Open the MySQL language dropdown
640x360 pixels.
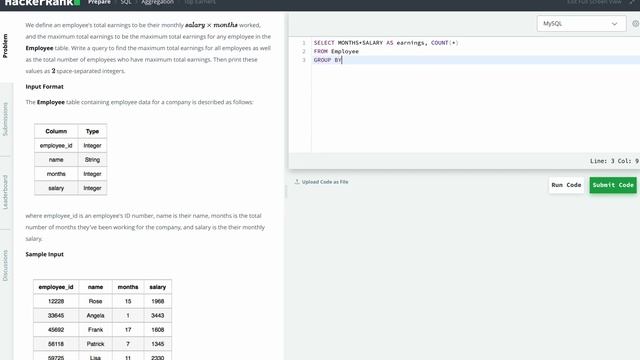pos(581,24)
